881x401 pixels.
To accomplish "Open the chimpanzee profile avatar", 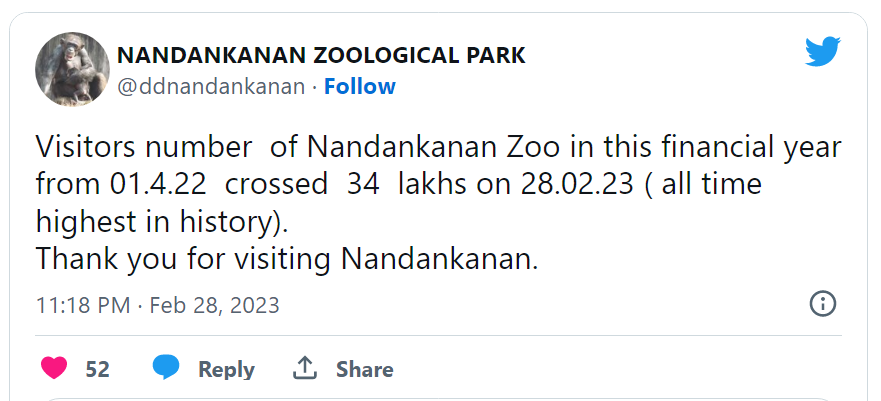I will pyautogui.click(x=72, y=69).
